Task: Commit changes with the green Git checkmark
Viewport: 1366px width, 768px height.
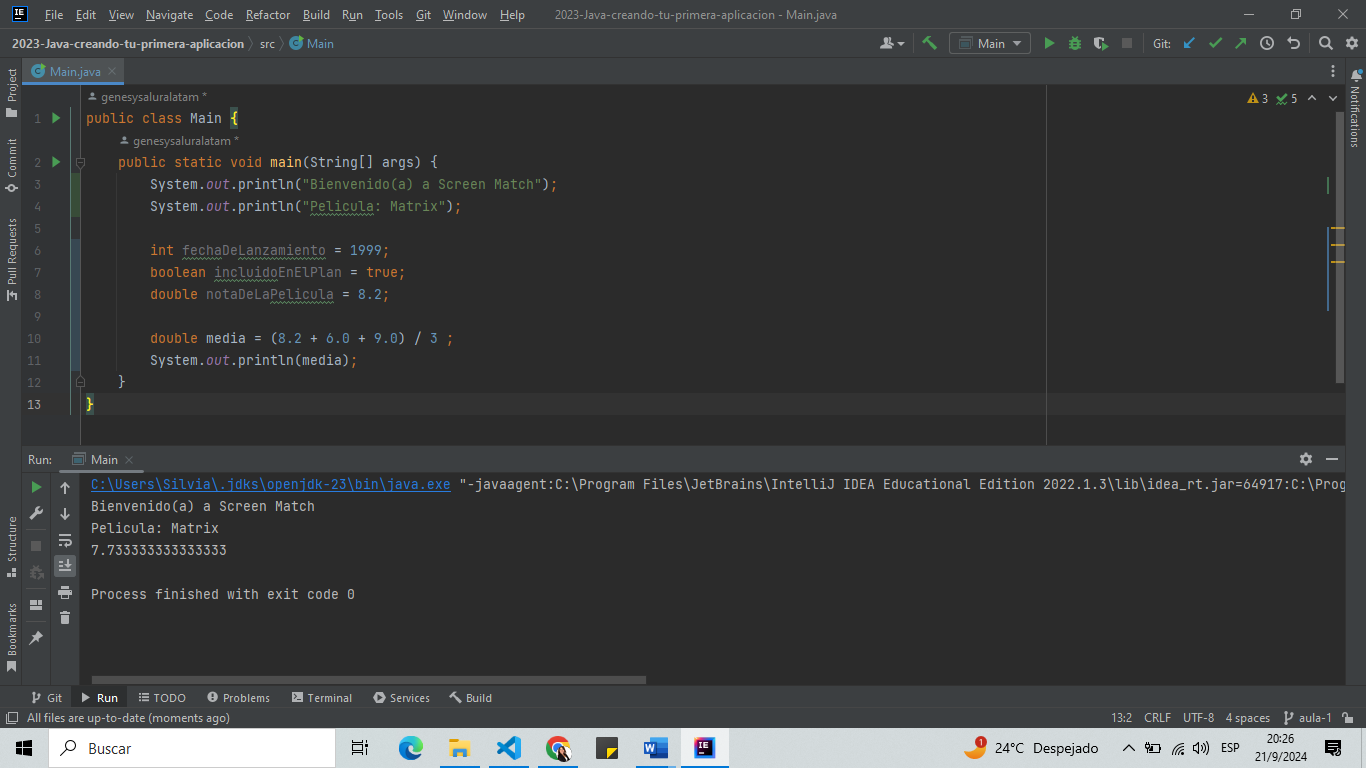Action: tap(1215, 43)
